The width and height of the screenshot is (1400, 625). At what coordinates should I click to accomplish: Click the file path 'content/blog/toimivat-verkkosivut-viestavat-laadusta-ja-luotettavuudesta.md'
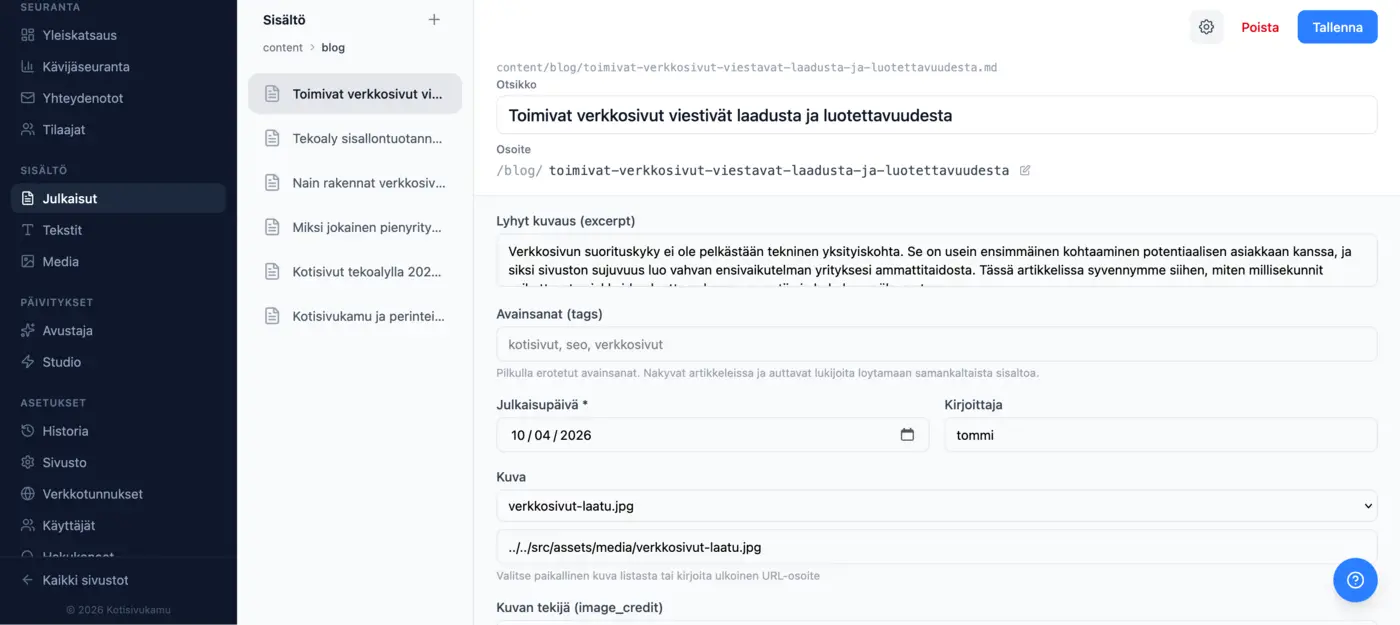point(747,68)
